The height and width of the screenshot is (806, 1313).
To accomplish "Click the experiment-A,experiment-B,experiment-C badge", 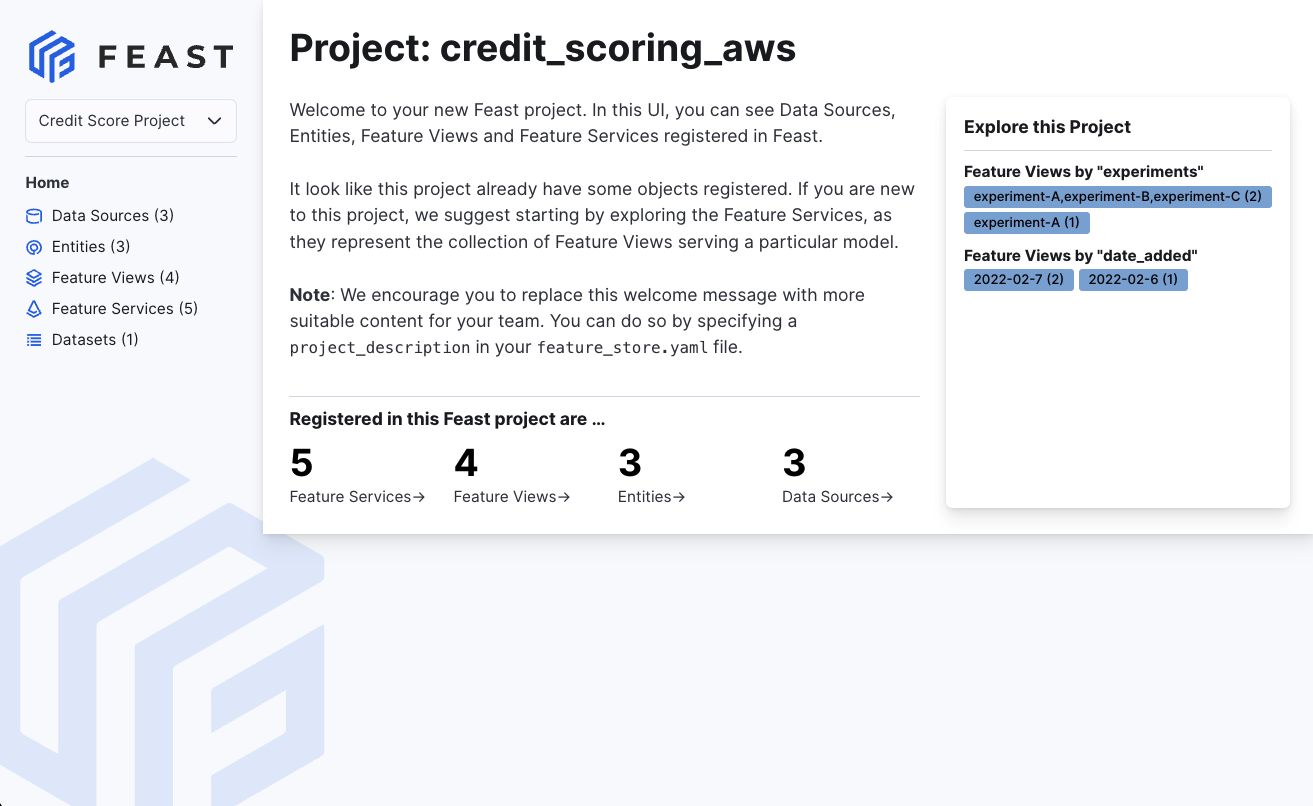I will (1117, 196).
